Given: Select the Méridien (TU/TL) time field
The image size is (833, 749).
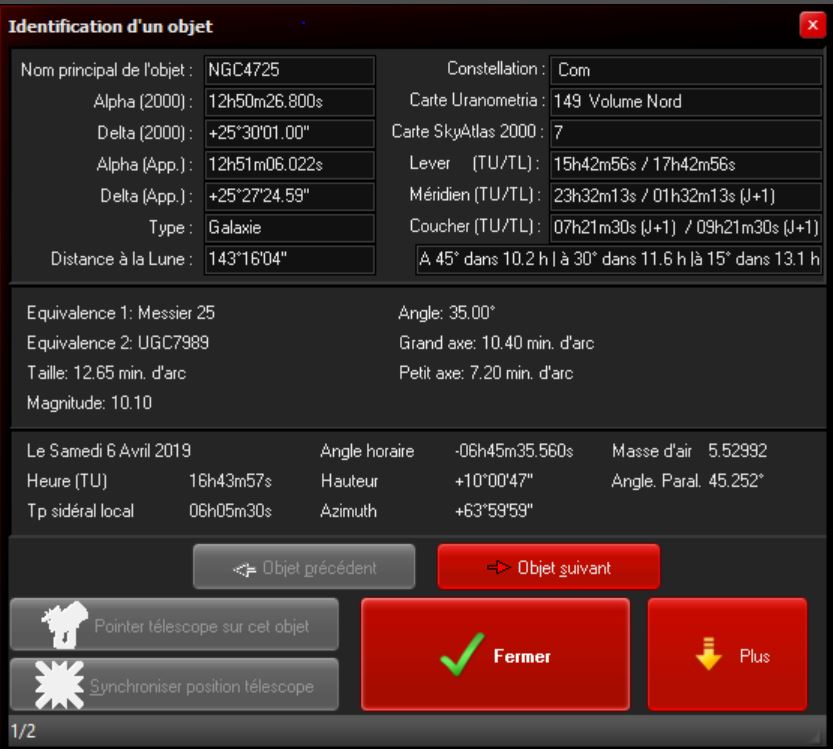Looking at the screenshot, I should (x=685, y=195).
